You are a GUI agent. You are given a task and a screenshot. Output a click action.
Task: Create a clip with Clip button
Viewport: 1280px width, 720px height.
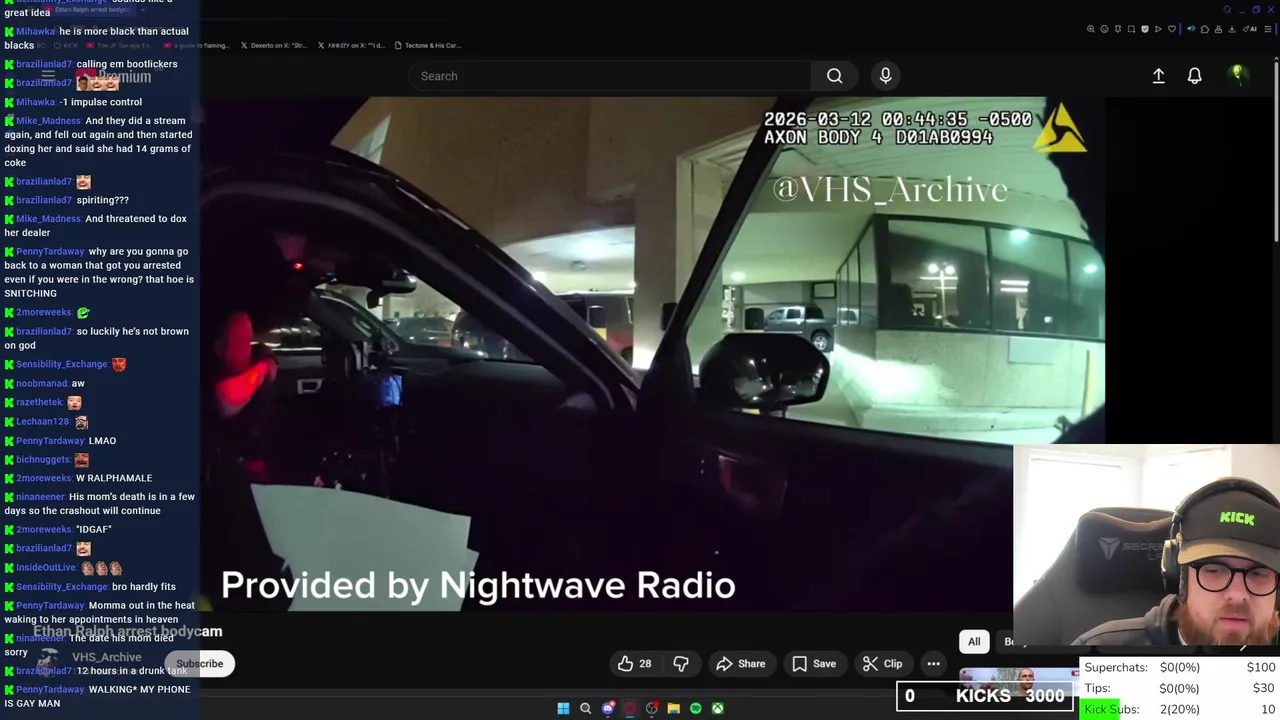(882, 664)
